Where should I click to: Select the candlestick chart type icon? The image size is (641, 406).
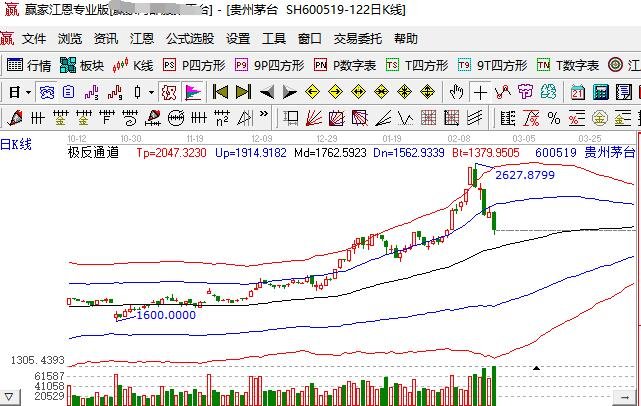[137, 92]
